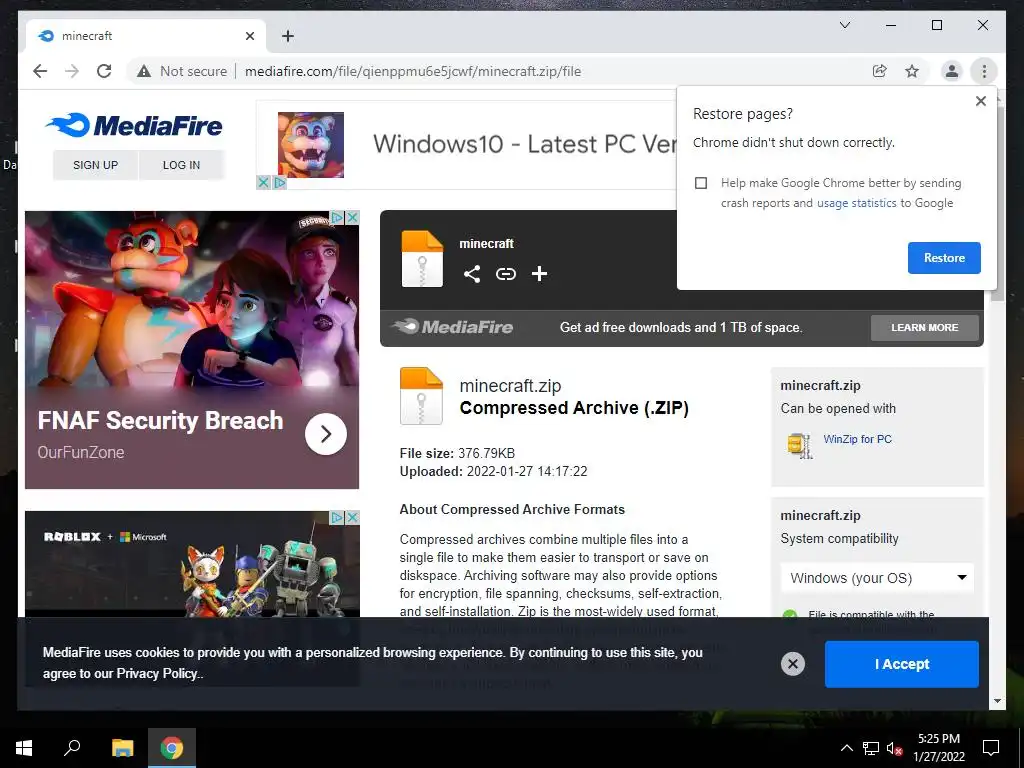The width and height of the screenshot is (1024, 768).
Task: Bookmark this page with the star icon
Action: point(912,71)
